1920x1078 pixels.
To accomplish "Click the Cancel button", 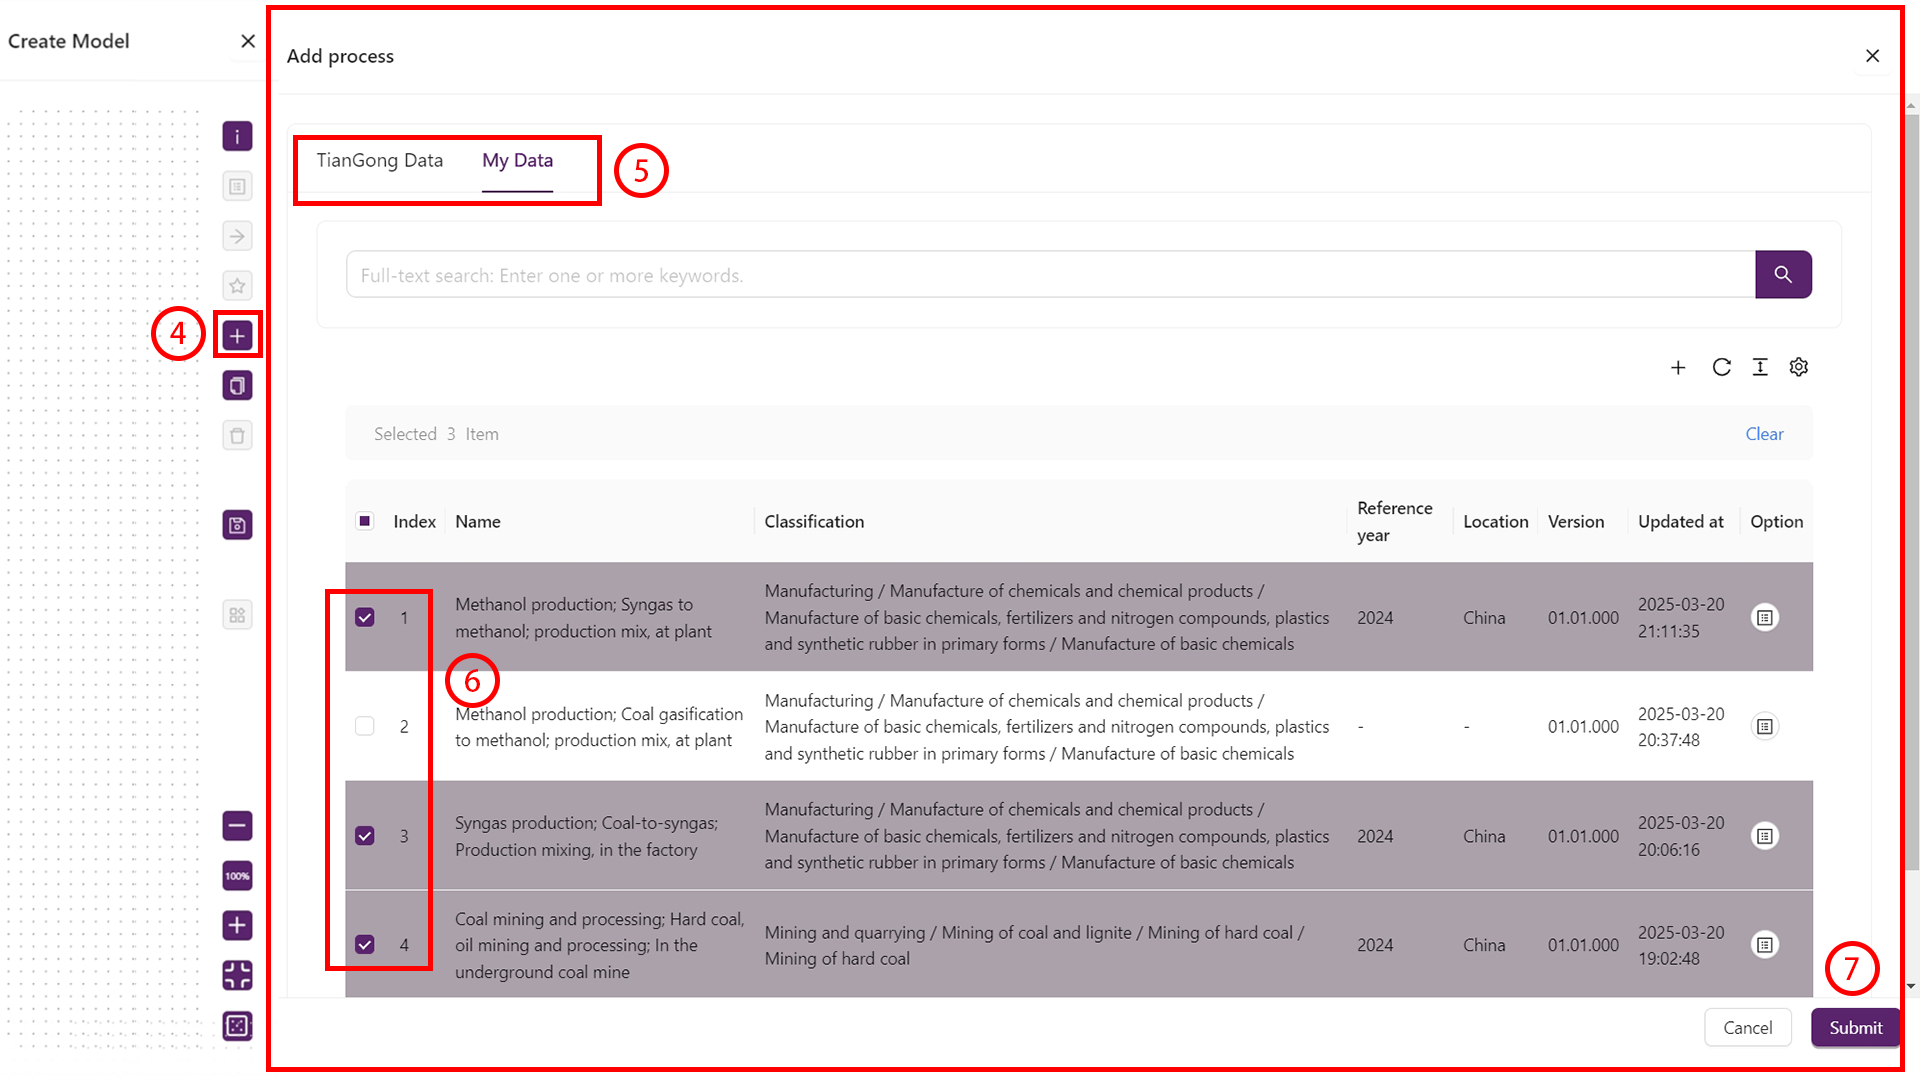I will pos(1747,1027).
